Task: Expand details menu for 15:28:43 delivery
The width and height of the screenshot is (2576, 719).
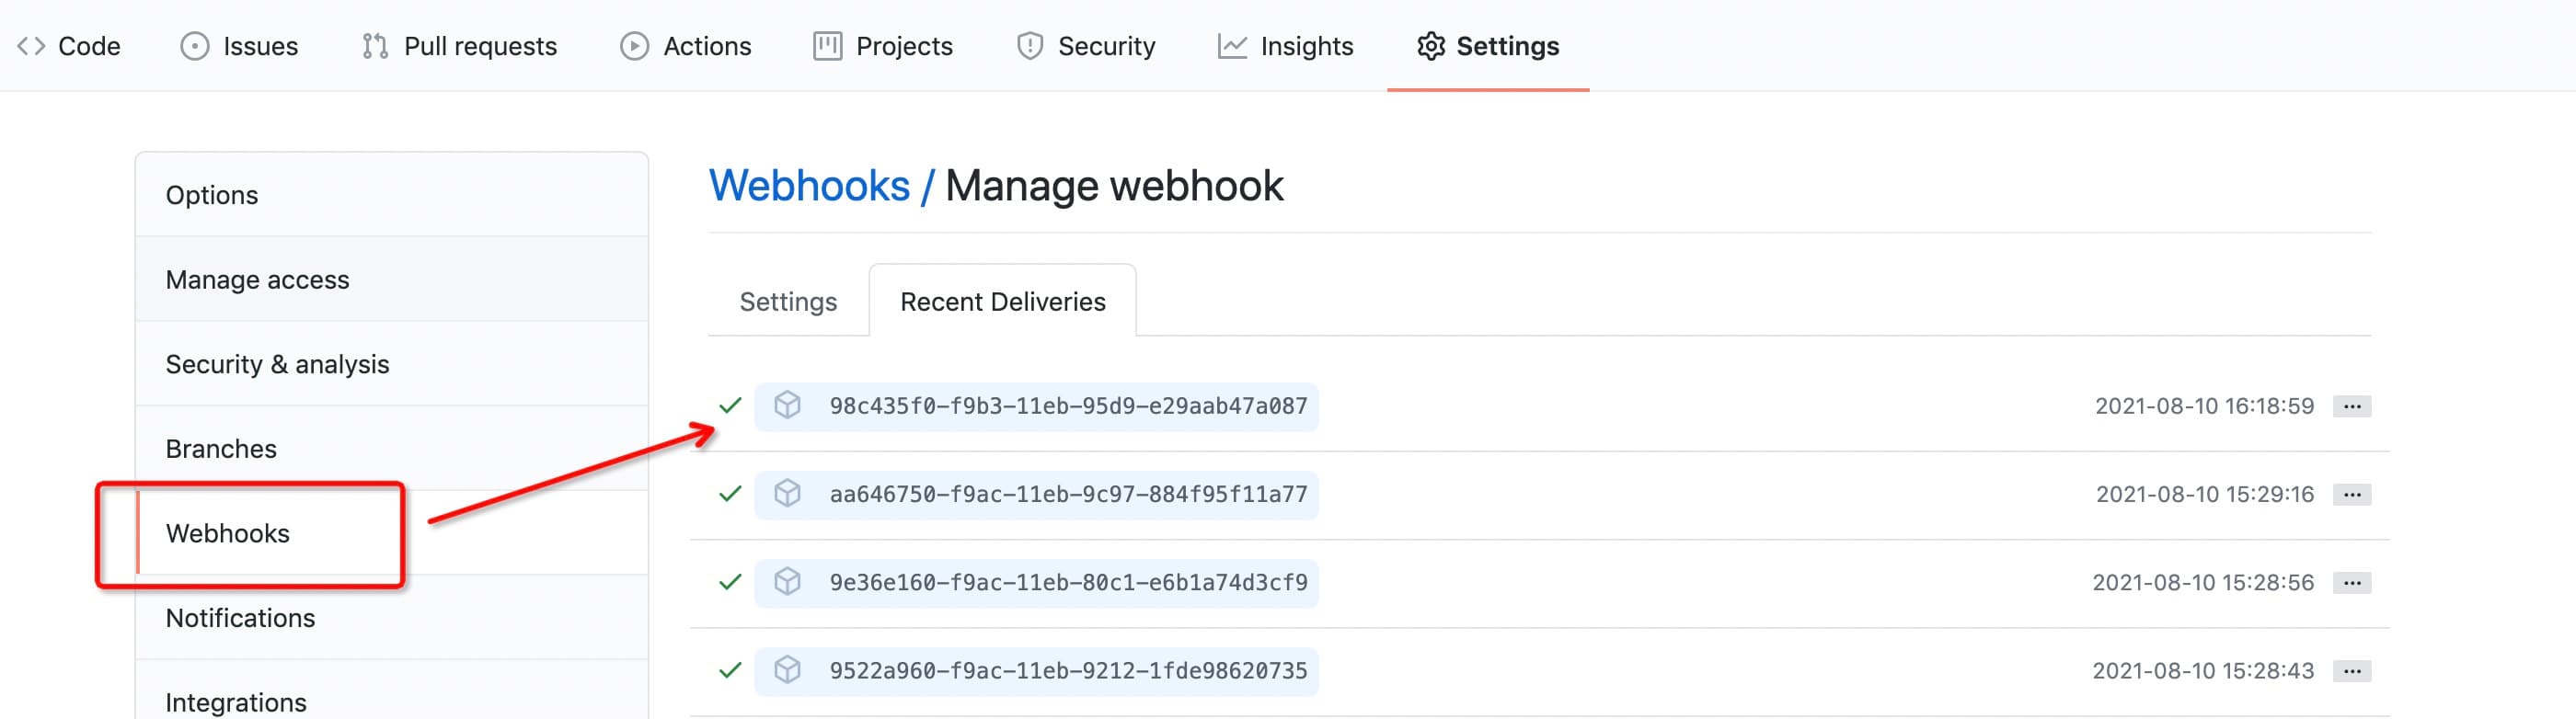Action: 2352,670
